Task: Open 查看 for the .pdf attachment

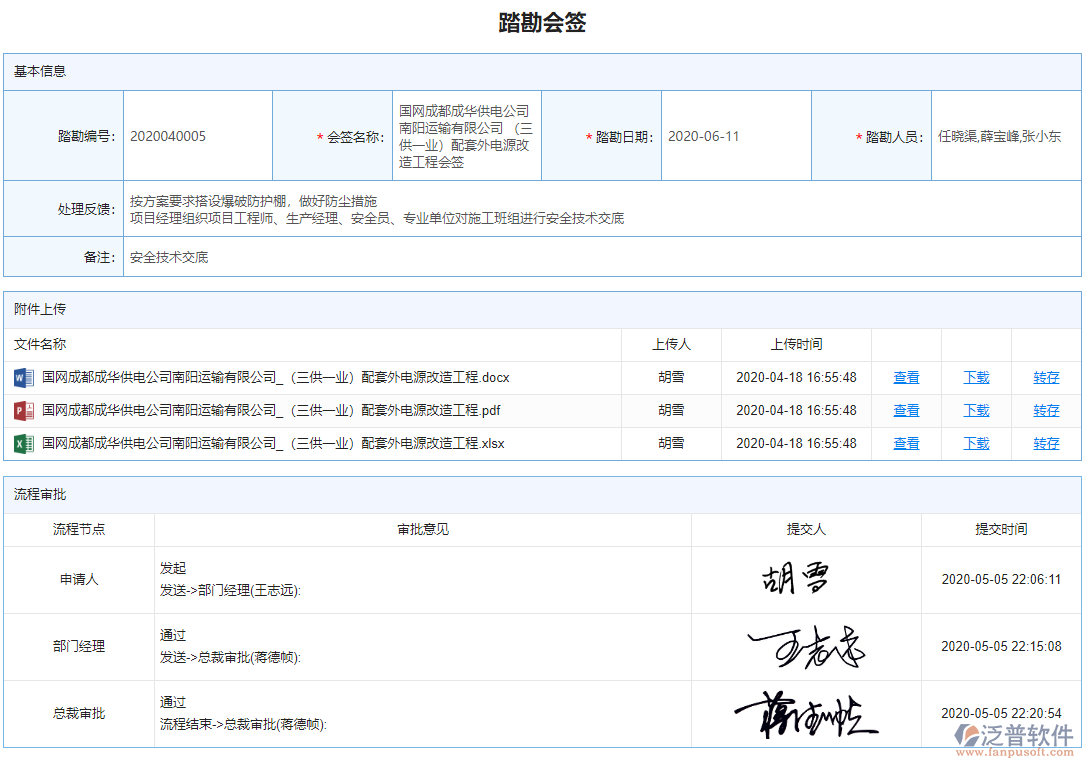Action: click(x=906, y=410)
